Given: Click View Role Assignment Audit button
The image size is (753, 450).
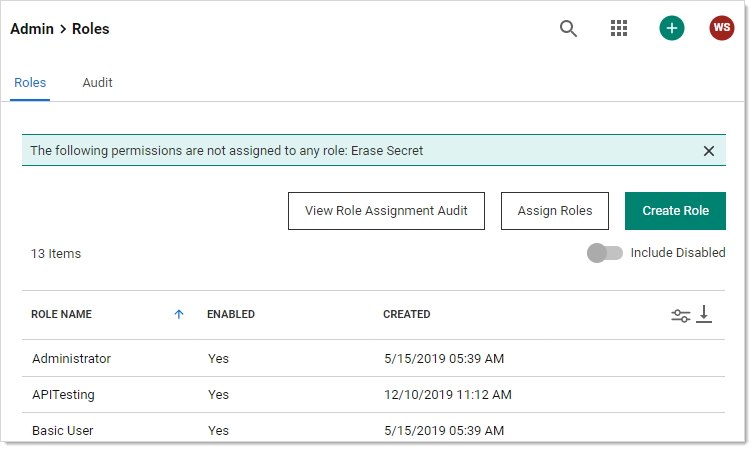Looking at the screenshot, I should pos(386,211).
